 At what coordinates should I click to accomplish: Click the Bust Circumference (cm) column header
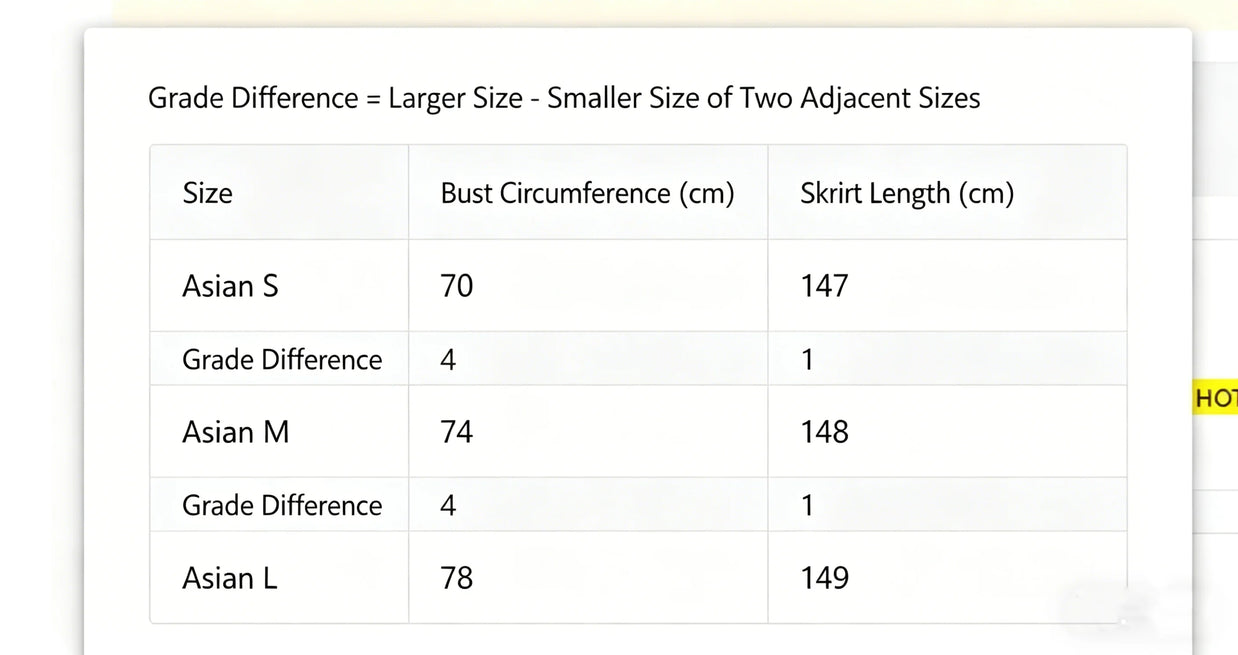point(588,193)
